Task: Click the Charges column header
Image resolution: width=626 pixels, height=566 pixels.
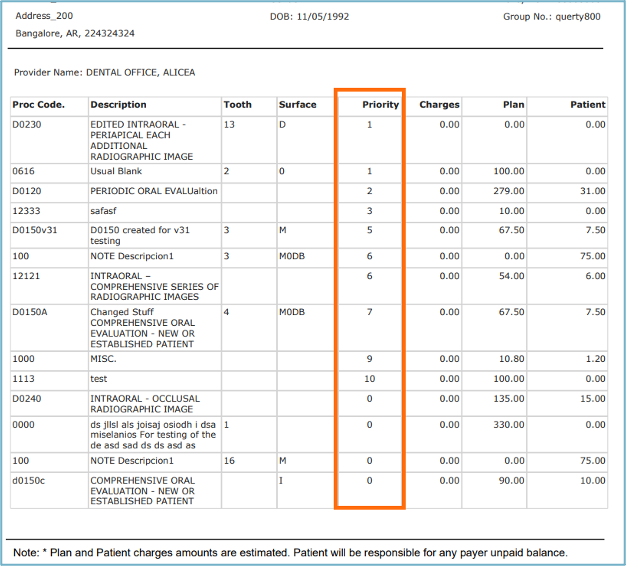Action: [x=439, y=104]
